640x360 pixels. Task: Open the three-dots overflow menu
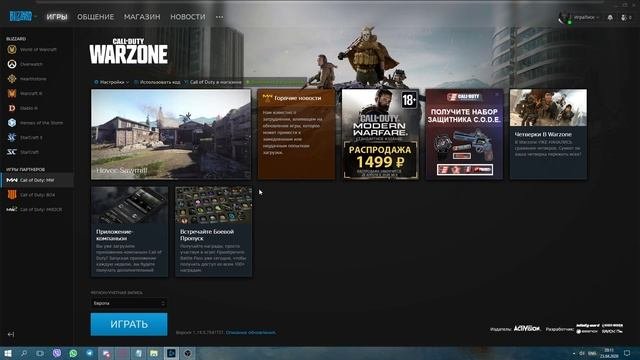(x=220, y=17)
